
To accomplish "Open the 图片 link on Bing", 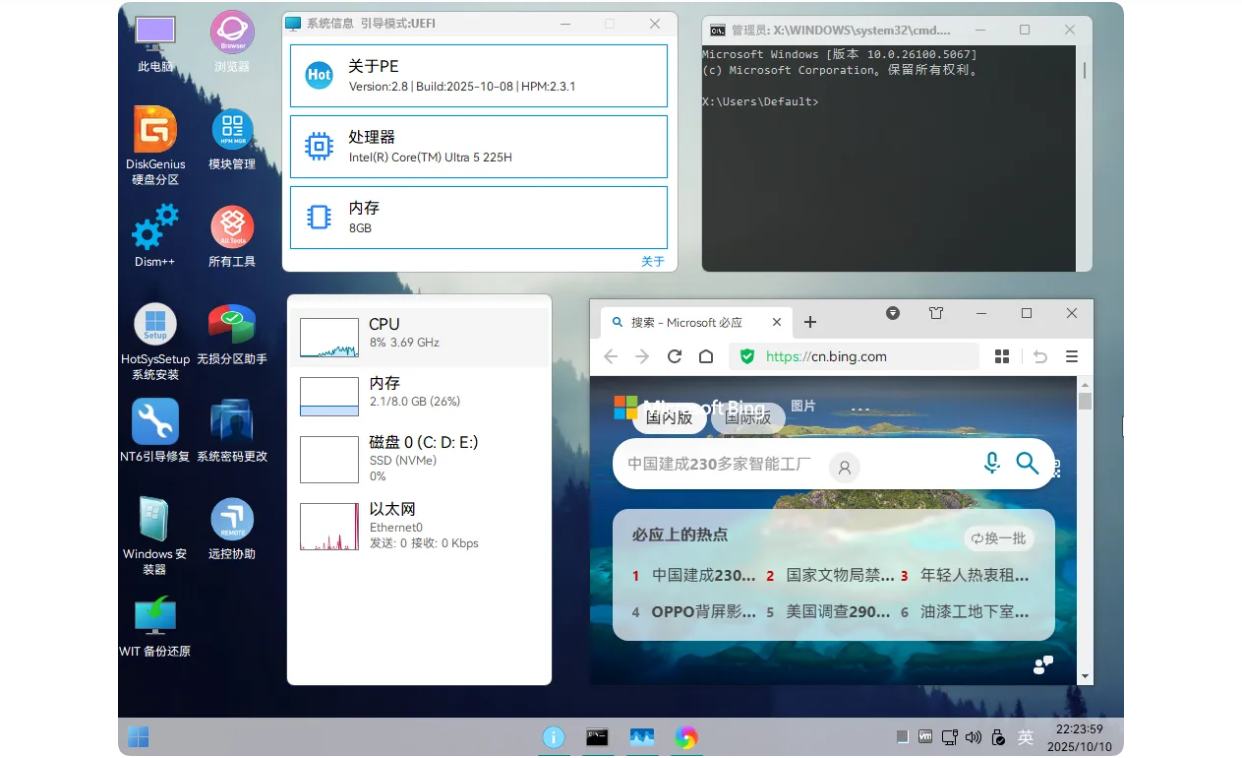I will [803, 406].
